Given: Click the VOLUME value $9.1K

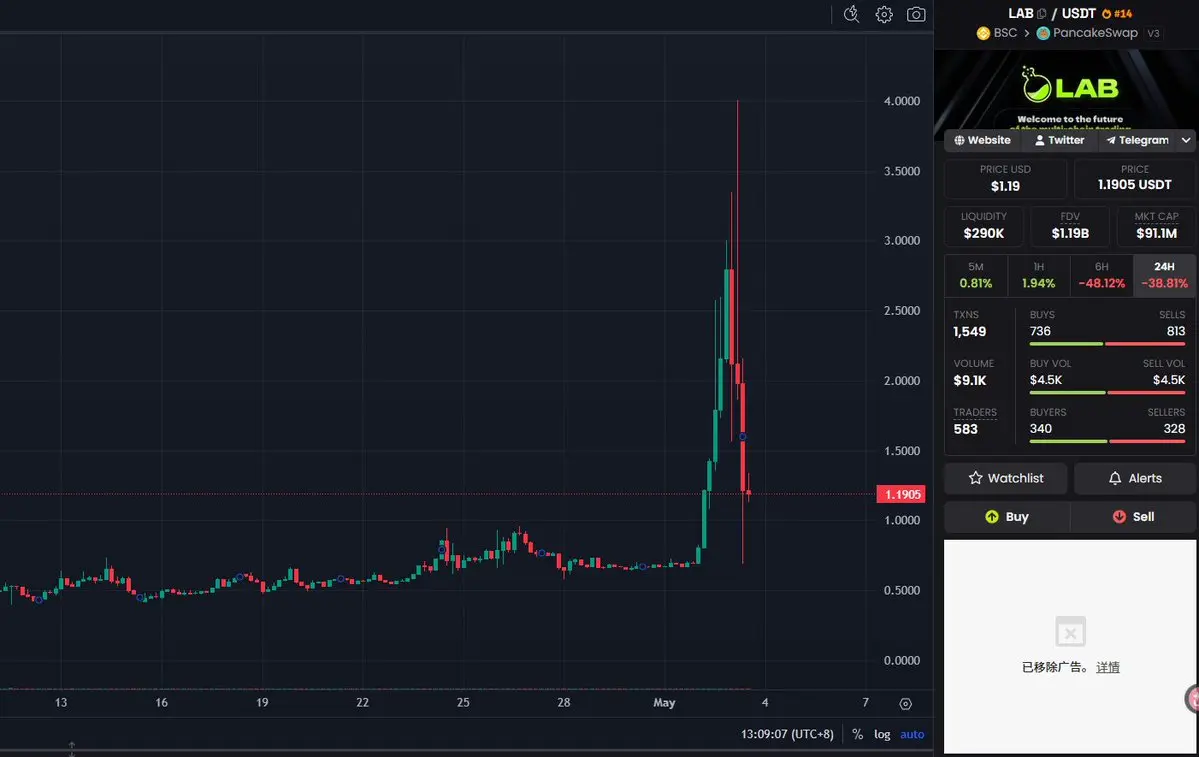Looking at the screenshot, I should (x=970, y=381).
